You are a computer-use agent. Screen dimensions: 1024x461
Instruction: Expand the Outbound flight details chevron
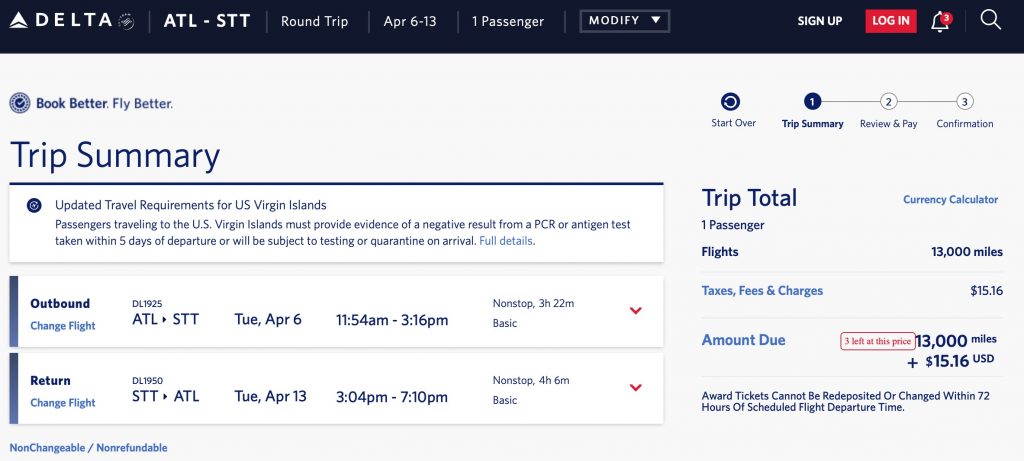635,310
